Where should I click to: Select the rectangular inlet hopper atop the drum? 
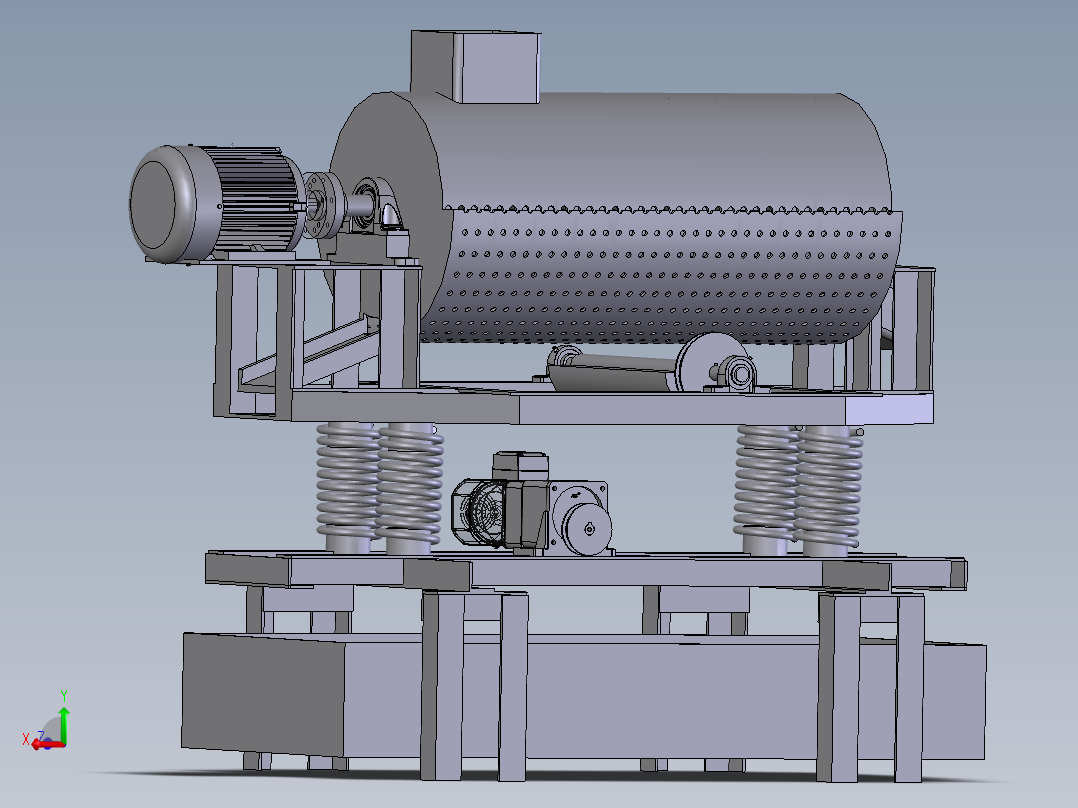(476, 67)
